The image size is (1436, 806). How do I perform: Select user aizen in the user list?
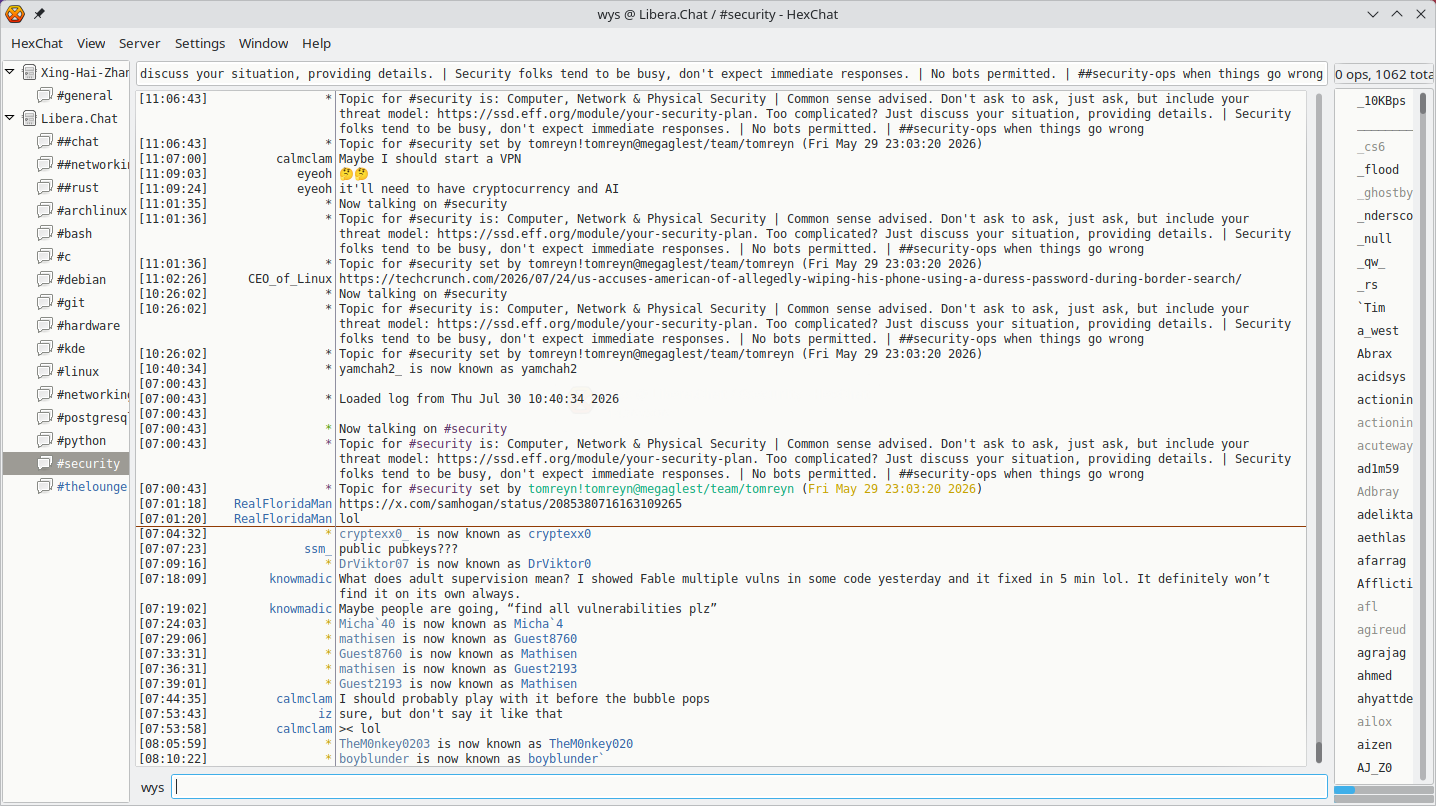1374,745
